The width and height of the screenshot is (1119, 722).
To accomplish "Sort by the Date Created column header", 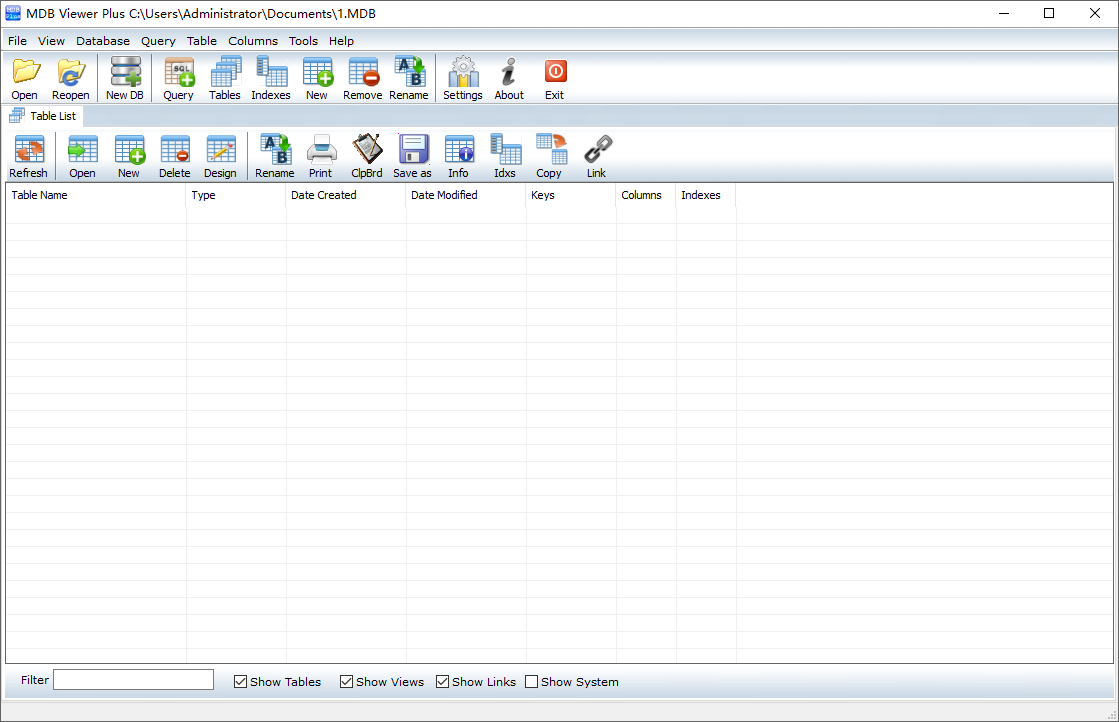I will click(x=345, y=195).
